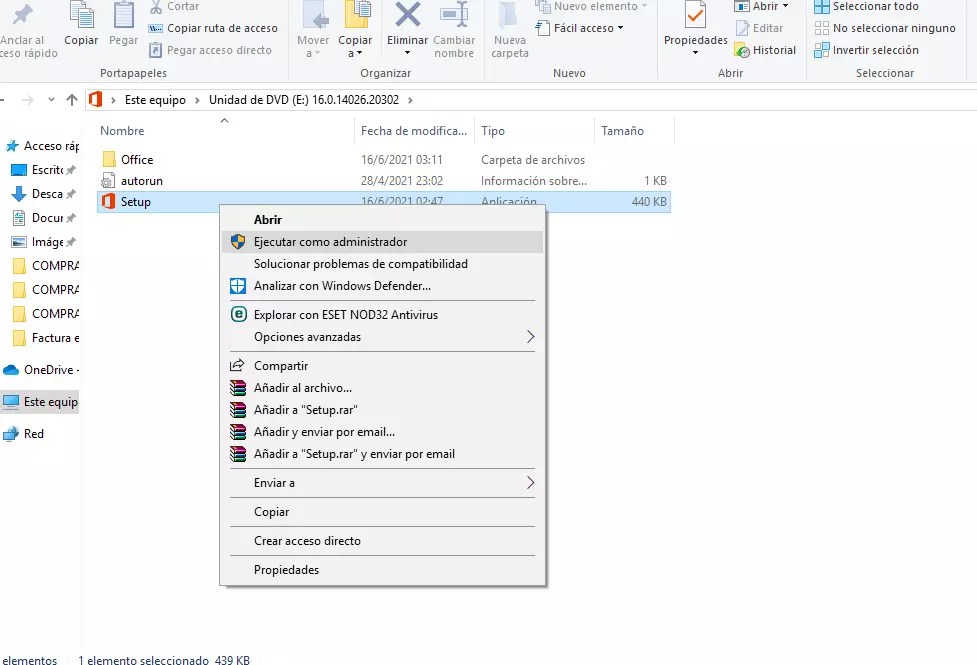Sort files by clicking the Nombre column header
Image resolution: width=977 pixels, height=665 pixels.
(121, 130)
